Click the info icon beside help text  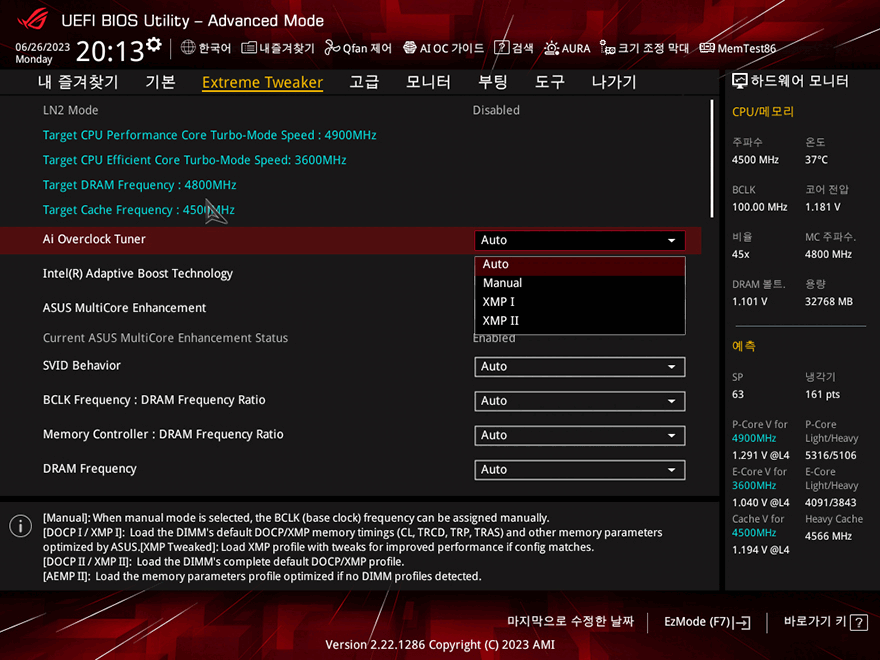pyautogui.click(x=21, y=526)
